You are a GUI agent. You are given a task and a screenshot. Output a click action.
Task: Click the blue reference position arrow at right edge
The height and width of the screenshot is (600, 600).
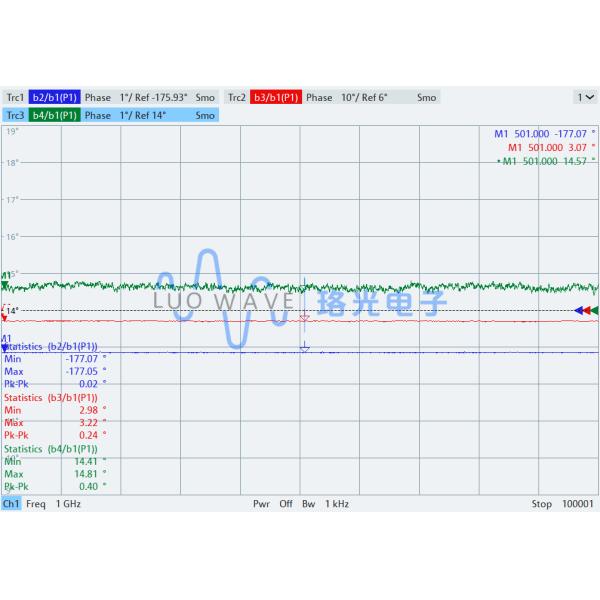click(x=578, y=311)
